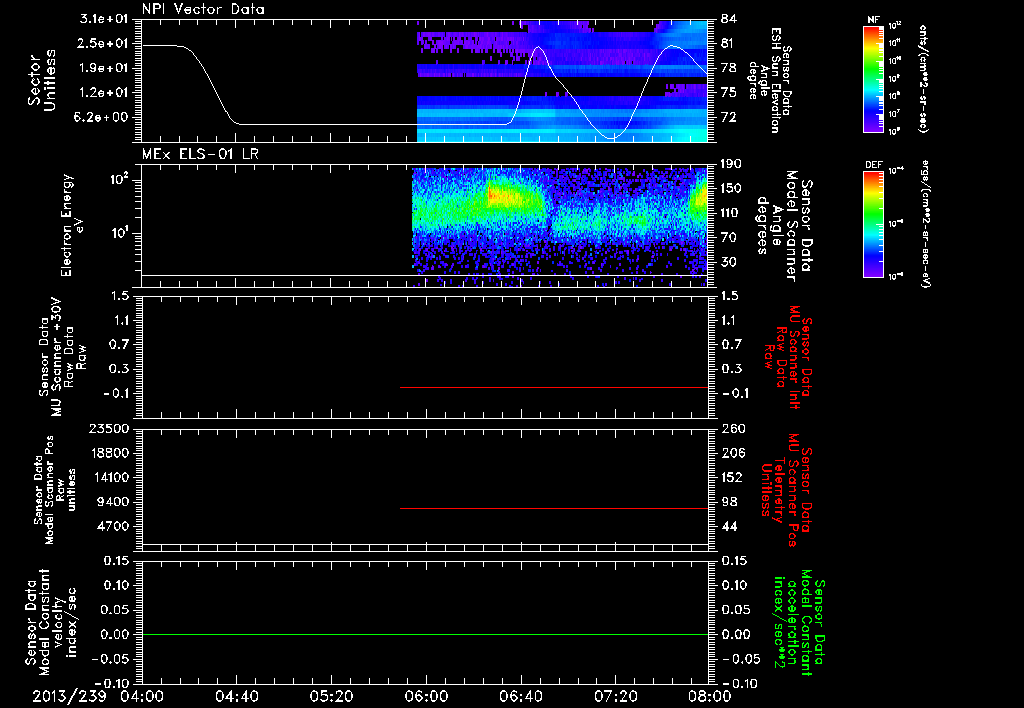Click the 'NF' label above color bar
This screenshot has width=1024, height=708.
pos(873,20)
